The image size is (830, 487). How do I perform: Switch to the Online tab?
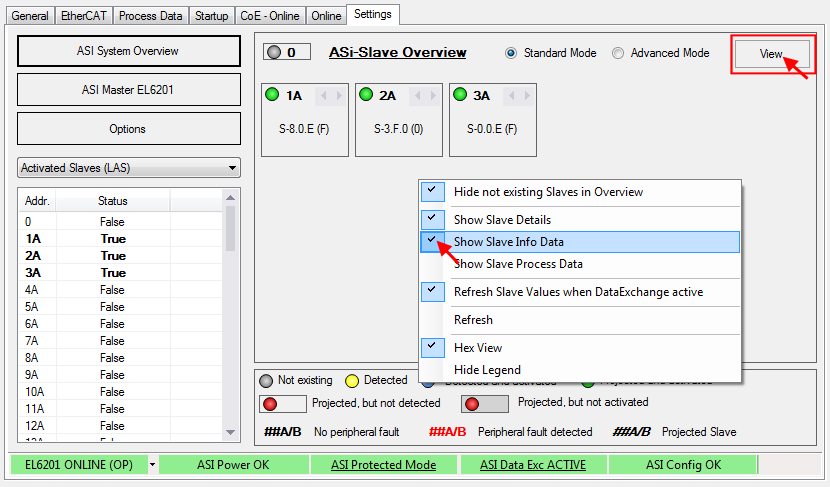pyautogui.click(x=326, y=16)
